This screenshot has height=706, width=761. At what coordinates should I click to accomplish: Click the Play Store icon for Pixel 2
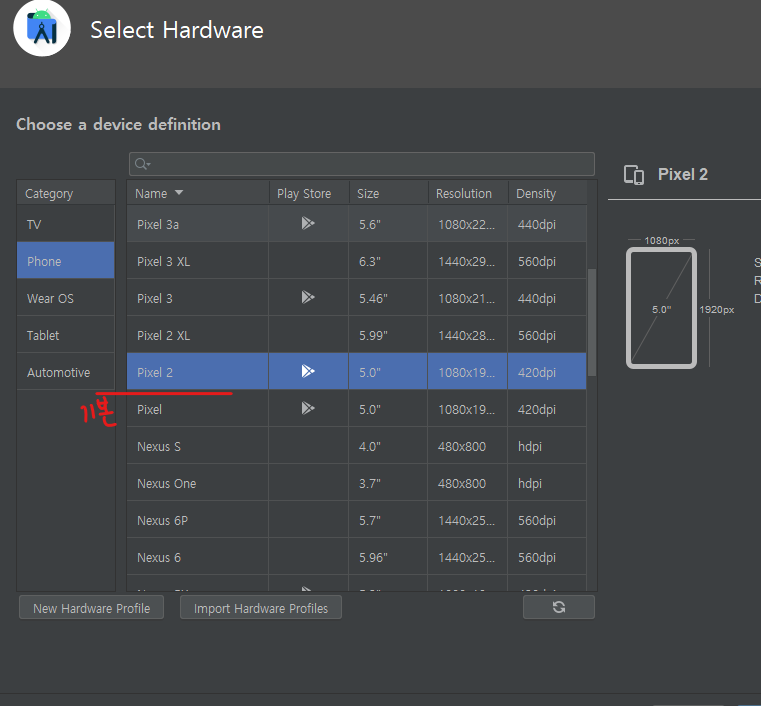click(308, 371)
